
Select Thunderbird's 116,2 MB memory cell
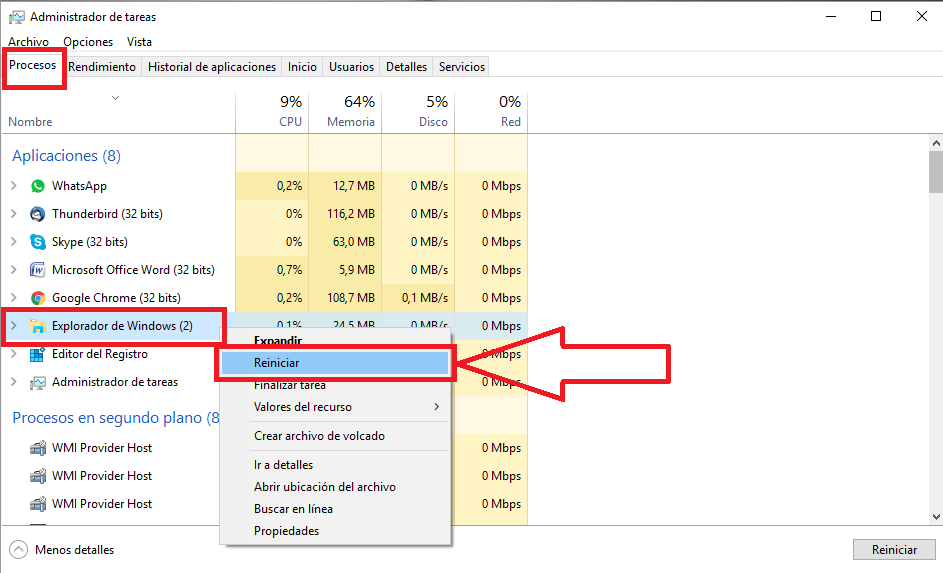pos(345,213)
